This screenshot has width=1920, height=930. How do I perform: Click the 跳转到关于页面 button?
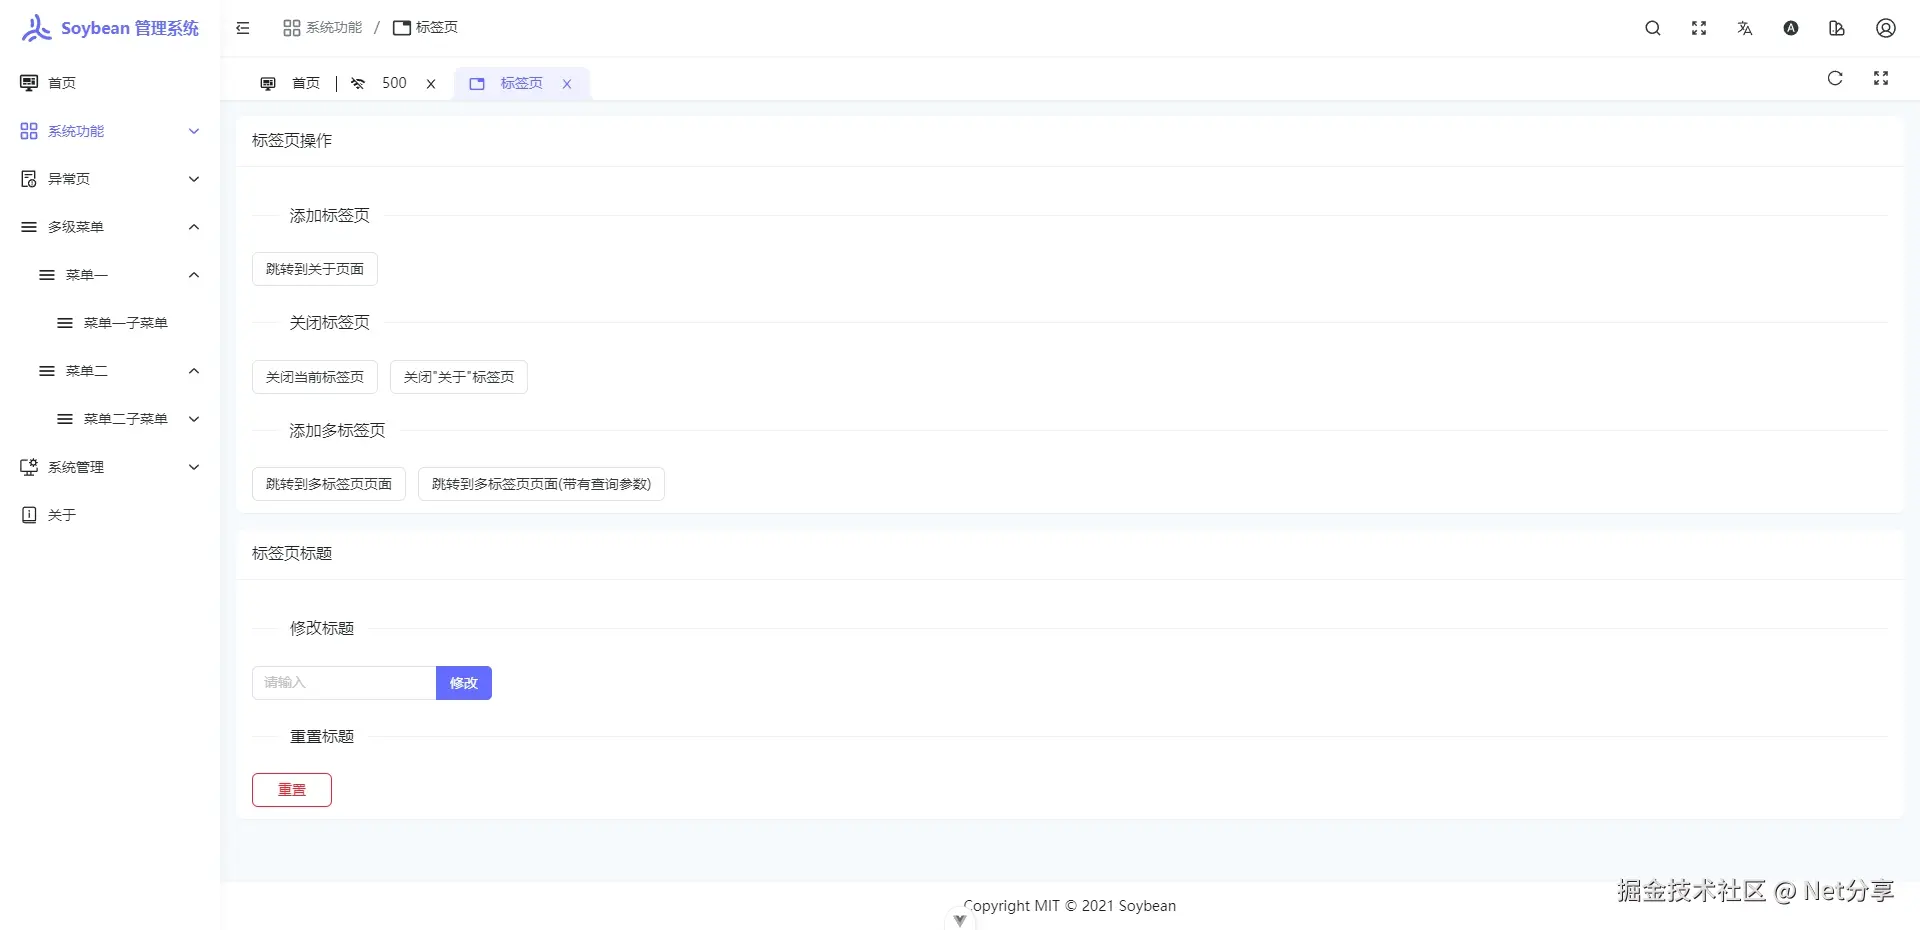[x=315, y=269]
